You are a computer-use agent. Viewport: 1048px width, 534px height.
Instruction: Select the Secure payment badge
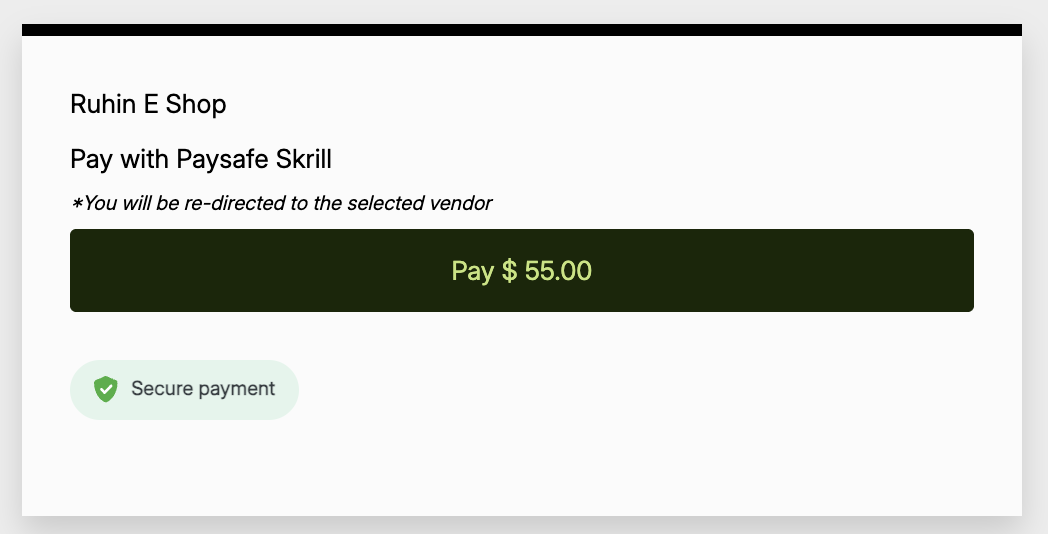(184, 389)
